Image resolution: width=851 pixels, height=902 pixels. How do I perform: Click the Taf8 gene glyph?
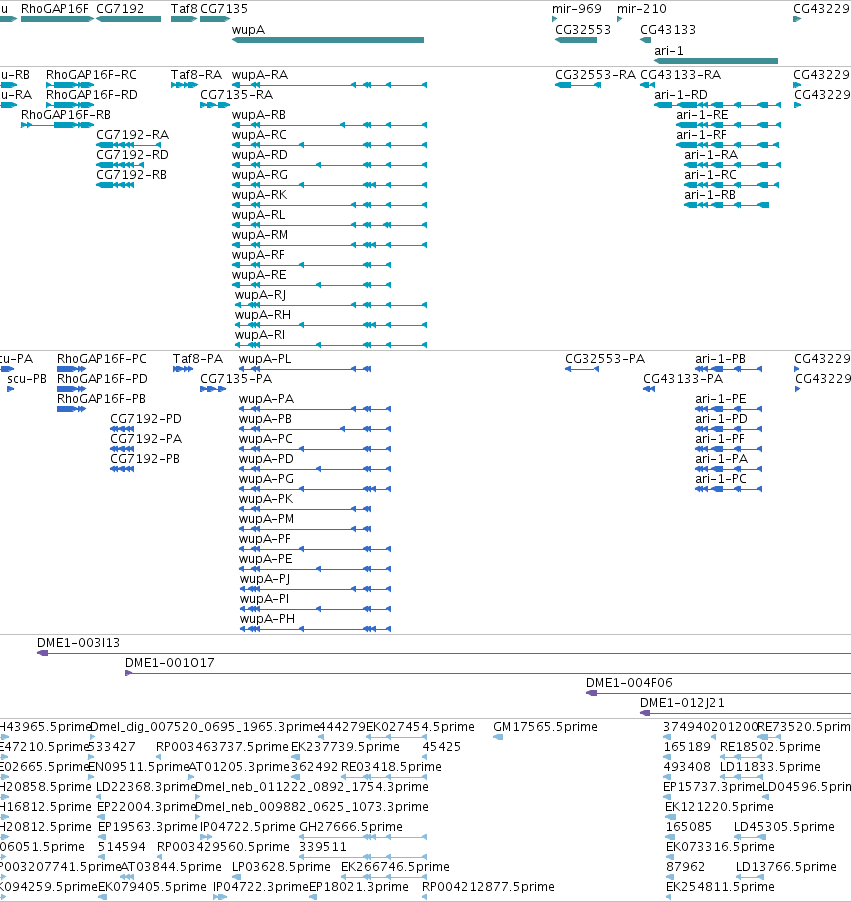[184, 19]
